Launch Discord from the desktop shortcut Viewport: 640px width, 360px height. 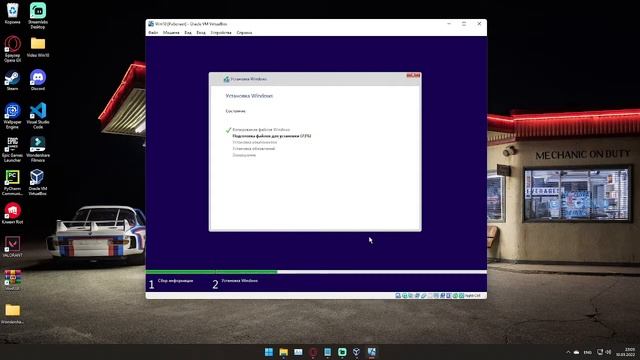coord(38,80)
